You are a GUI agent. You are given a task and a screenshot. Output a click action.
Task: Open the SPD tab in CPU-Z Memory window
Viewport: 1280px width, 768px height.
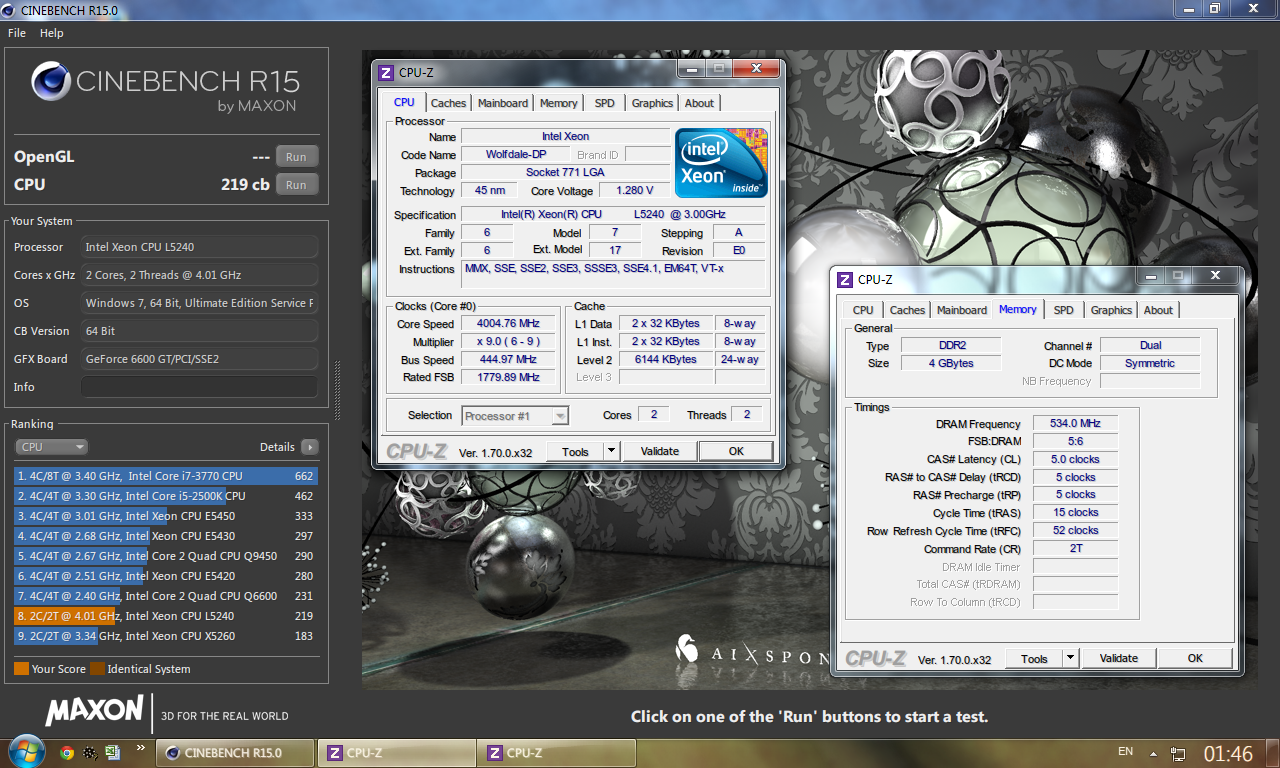(x=1064, y=310)
